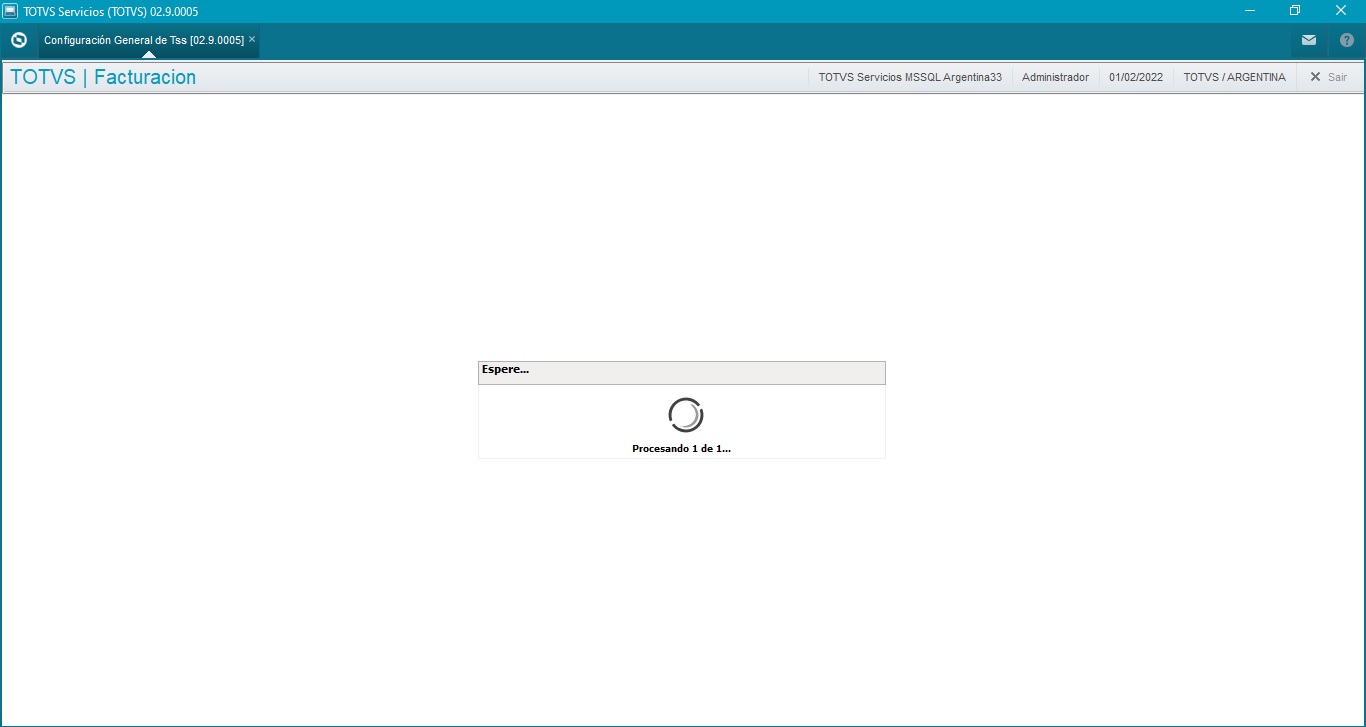This screenshot has width=1366, height=727.
Task: Click the Procesando 1 de 1... message
Action: click(x=682, y=449)
